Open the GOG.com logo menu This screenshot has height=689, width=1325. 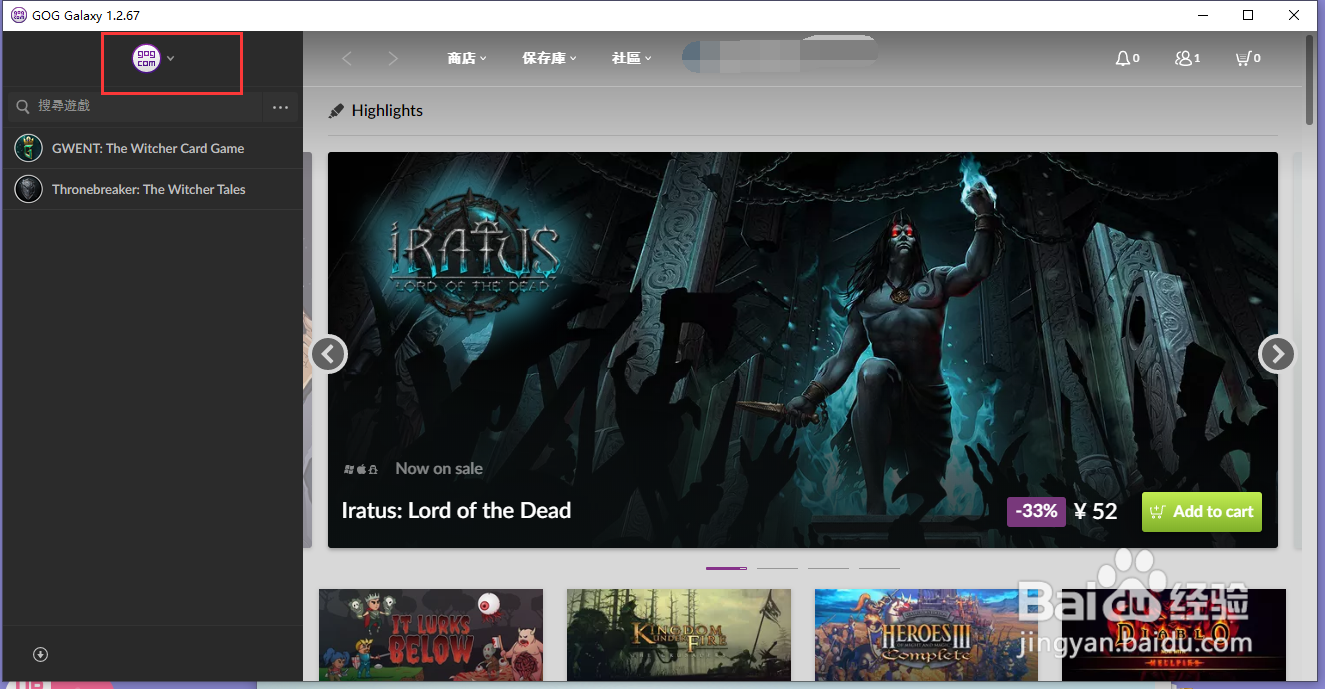pyautogui.click(x=146, y=59)
